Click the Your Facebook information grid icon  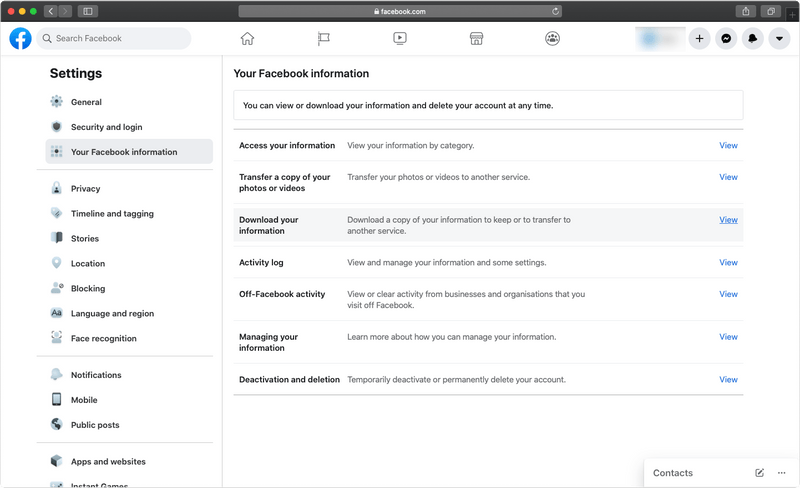[57, 151]
